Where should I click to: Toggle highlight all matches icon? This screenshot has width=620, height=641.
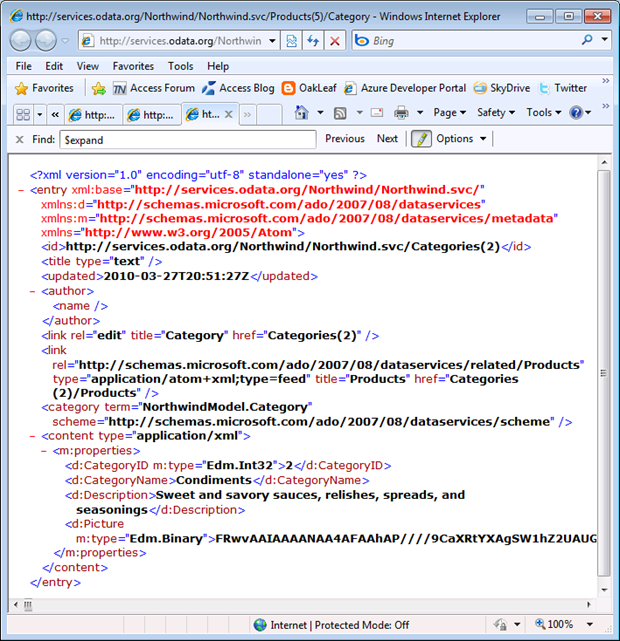(421, 139)
